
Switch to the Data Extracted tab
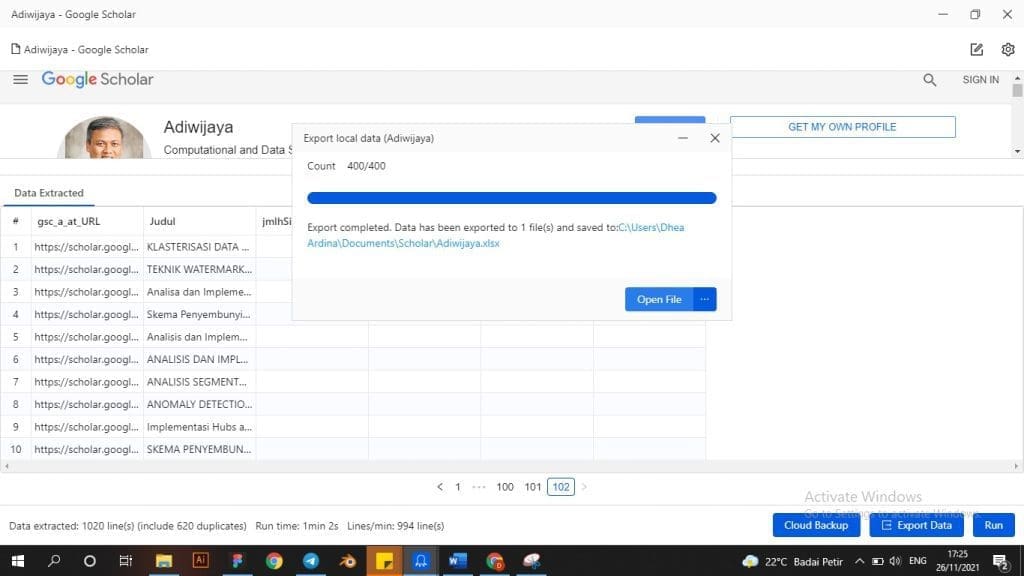49,193
